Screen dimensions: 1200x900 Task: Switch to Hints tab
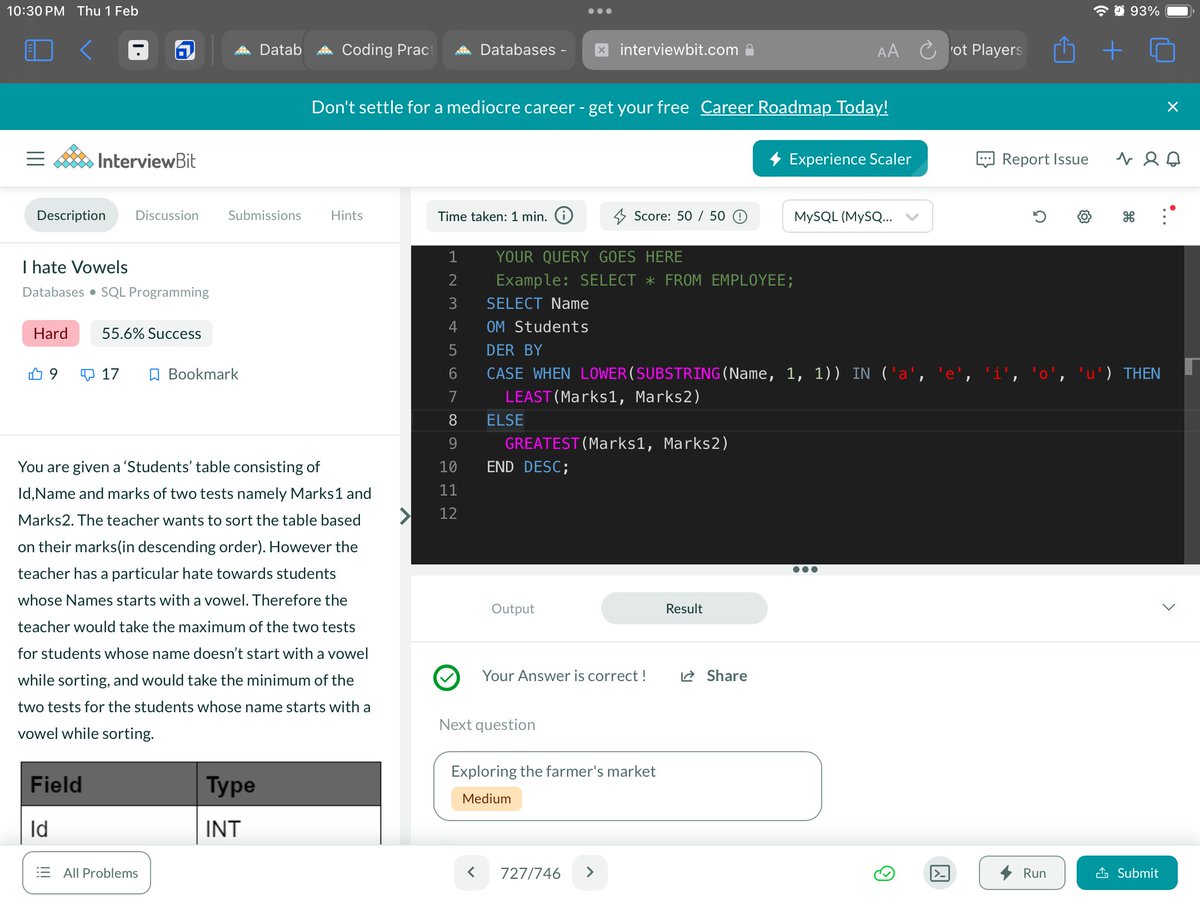[347, 215]
